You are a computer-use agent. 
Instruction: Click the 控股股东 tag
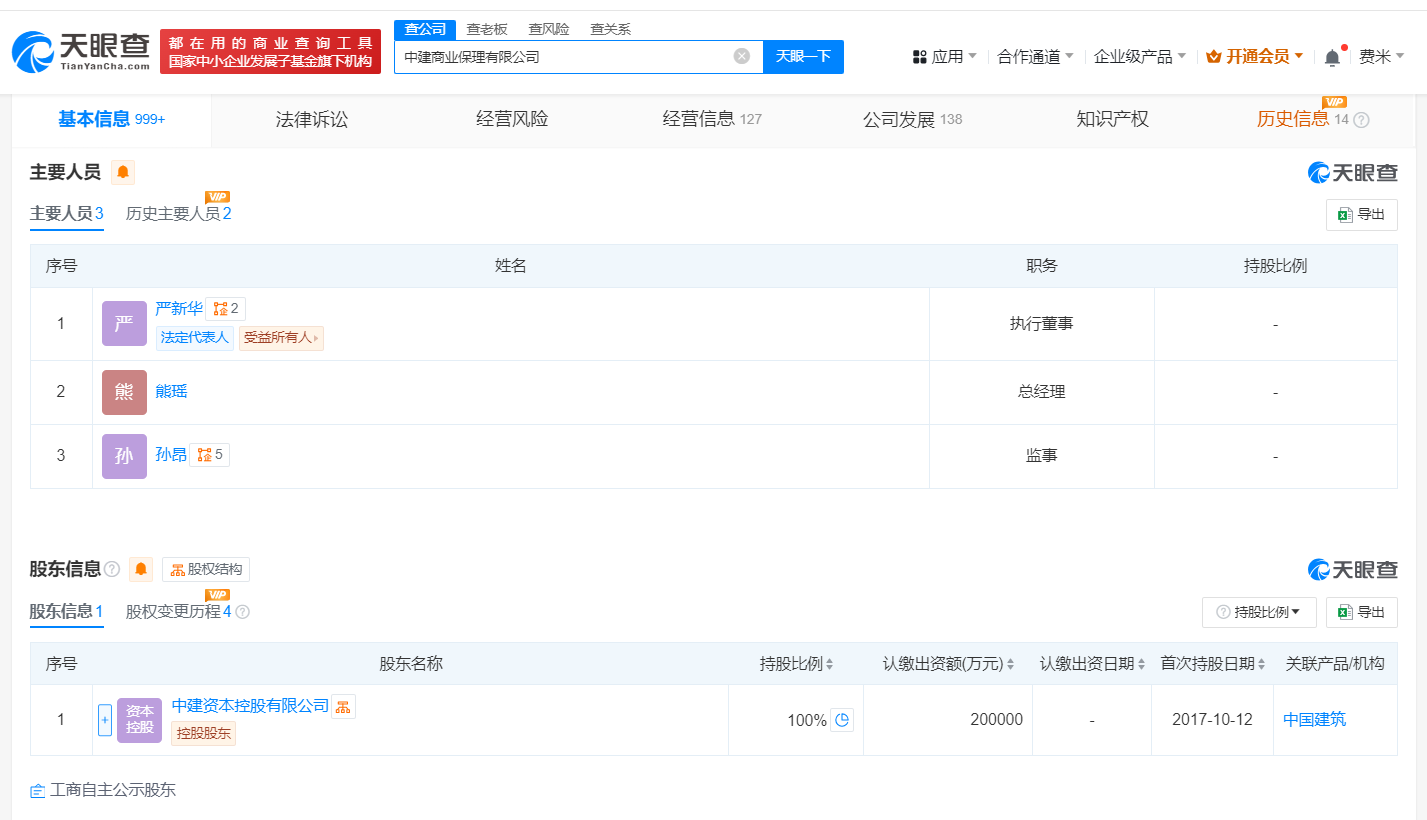tap(204, 734)
